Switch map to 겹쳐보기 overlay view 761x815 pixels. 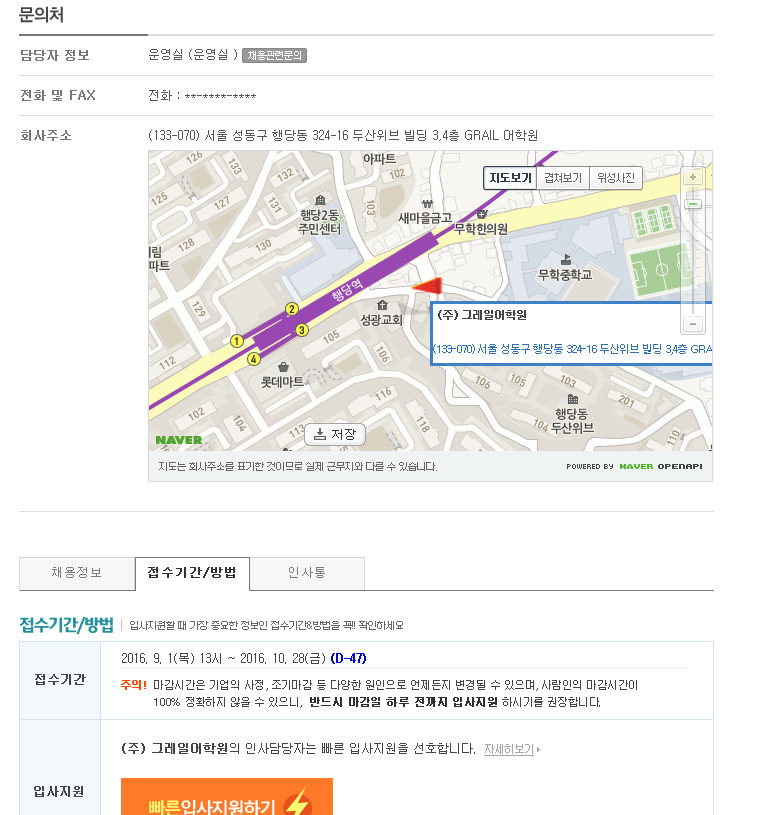[x=563, y=178]
